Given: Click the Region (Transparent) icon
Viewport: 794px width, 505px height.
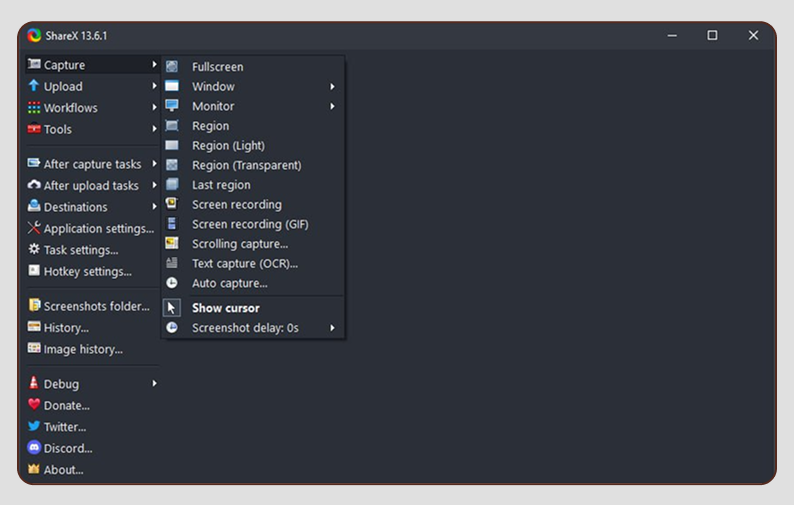Looking at the screenshot, I should click(172, 165).
